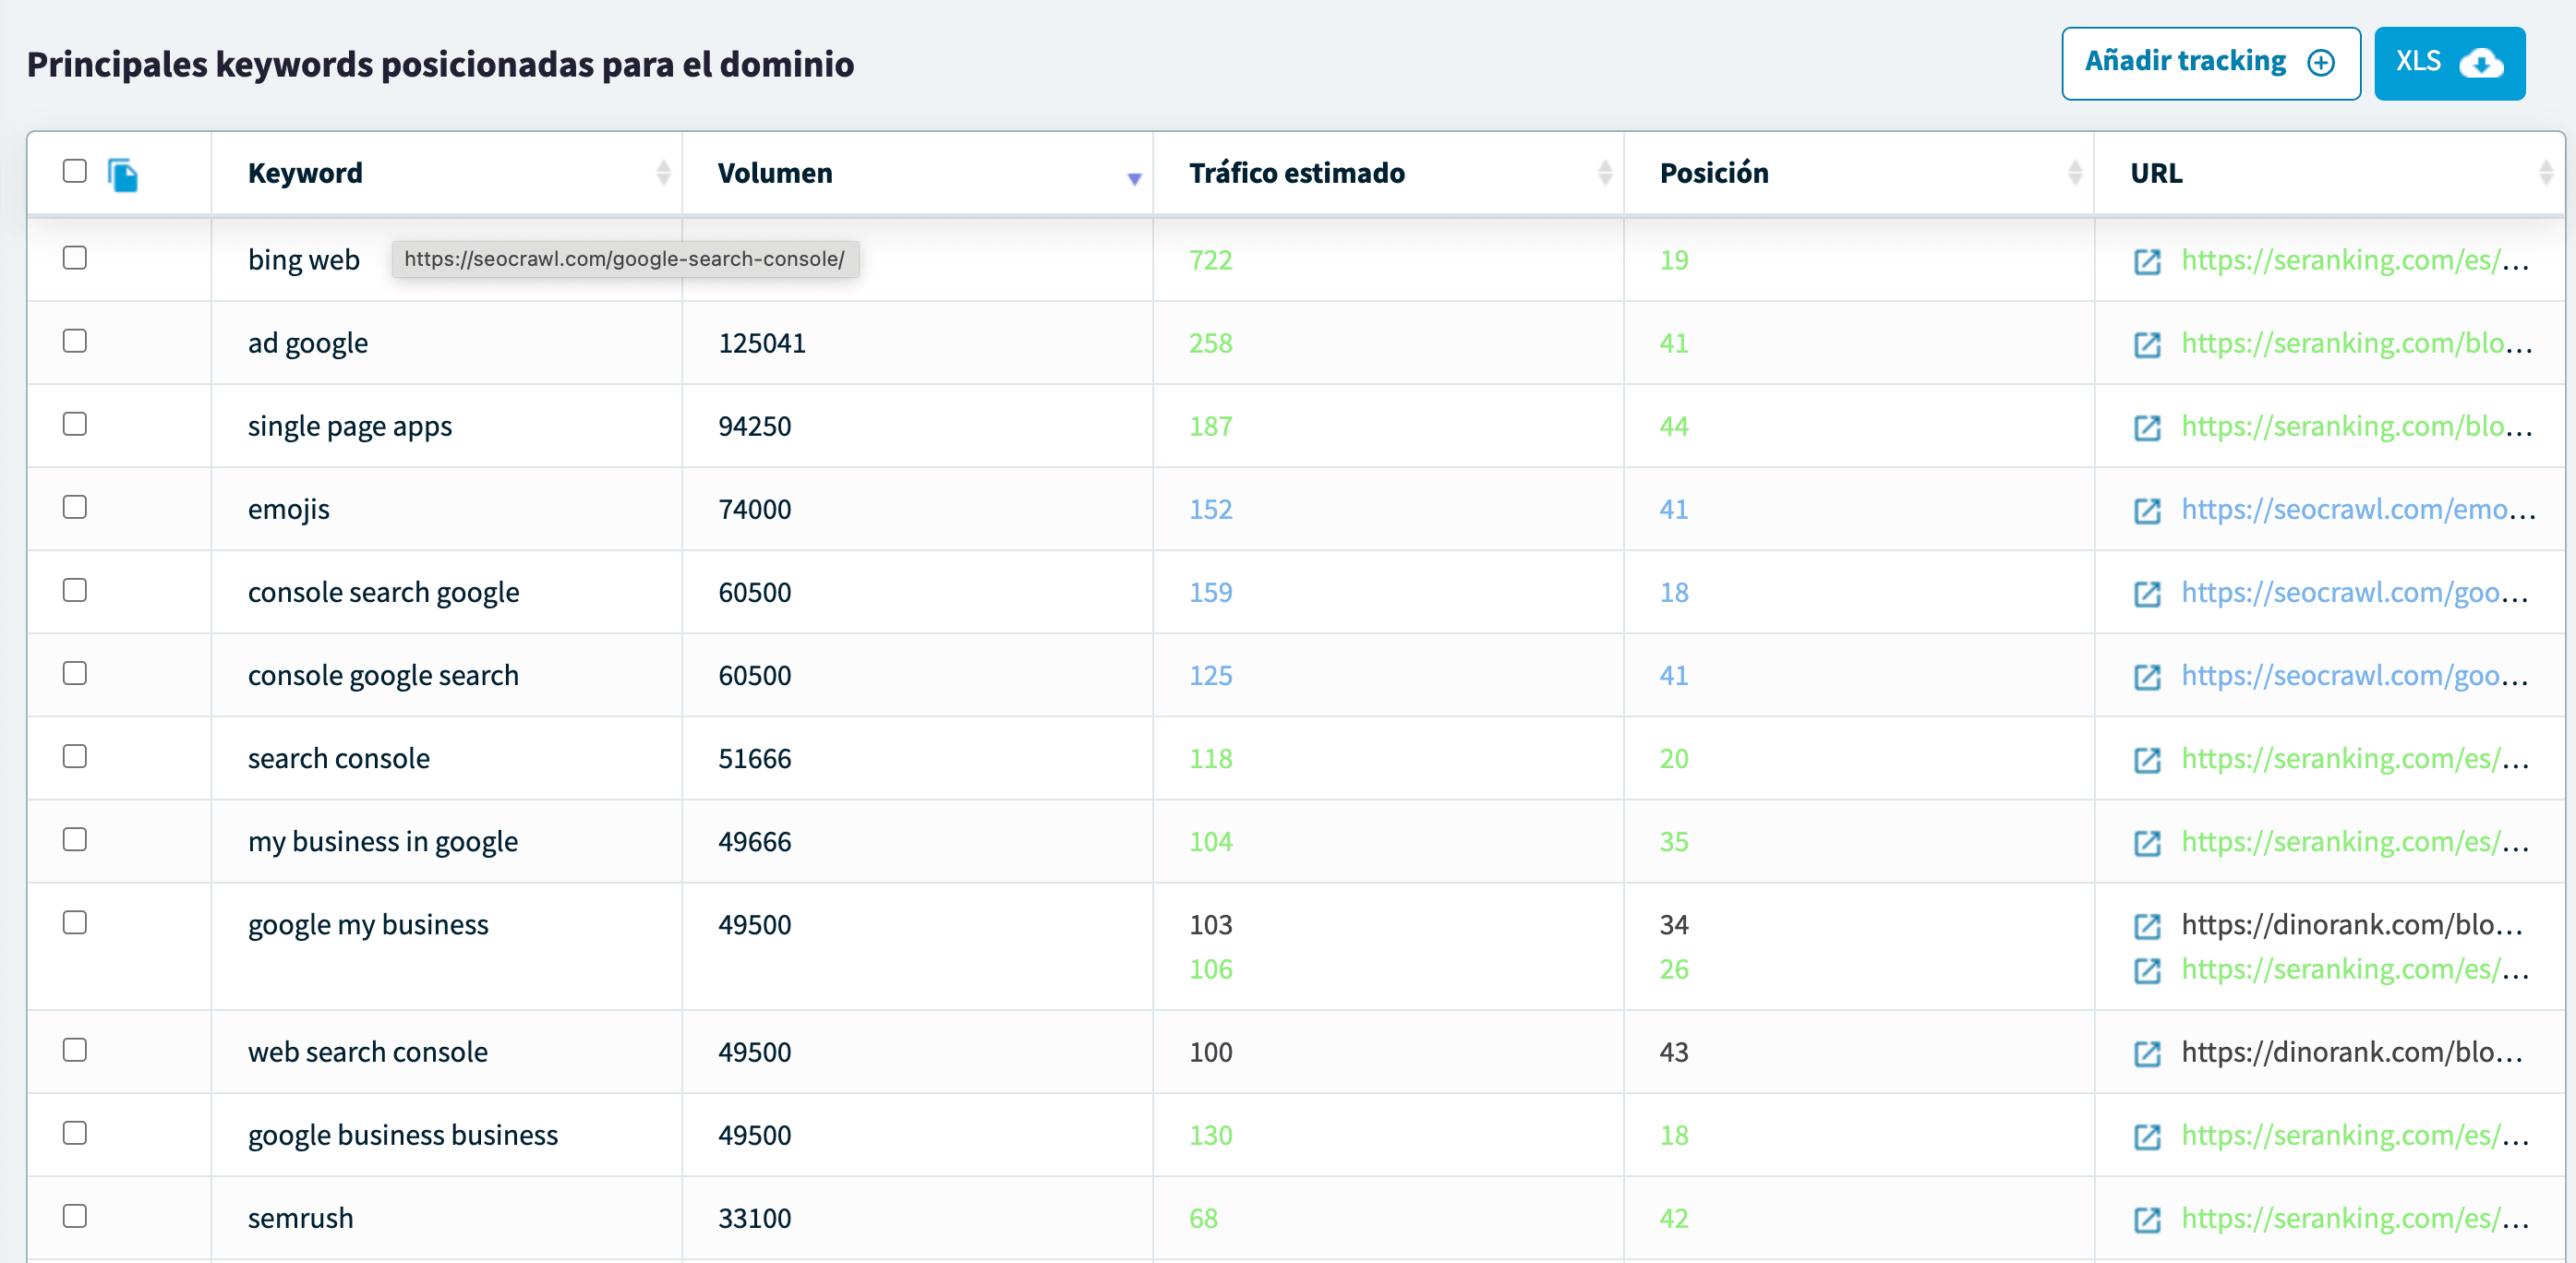Image resolution: width=2576 pixels, height=1263 pixels.
Task: Click plus circle icon in Añadir tracking
Action: [x=2321, y=63]
